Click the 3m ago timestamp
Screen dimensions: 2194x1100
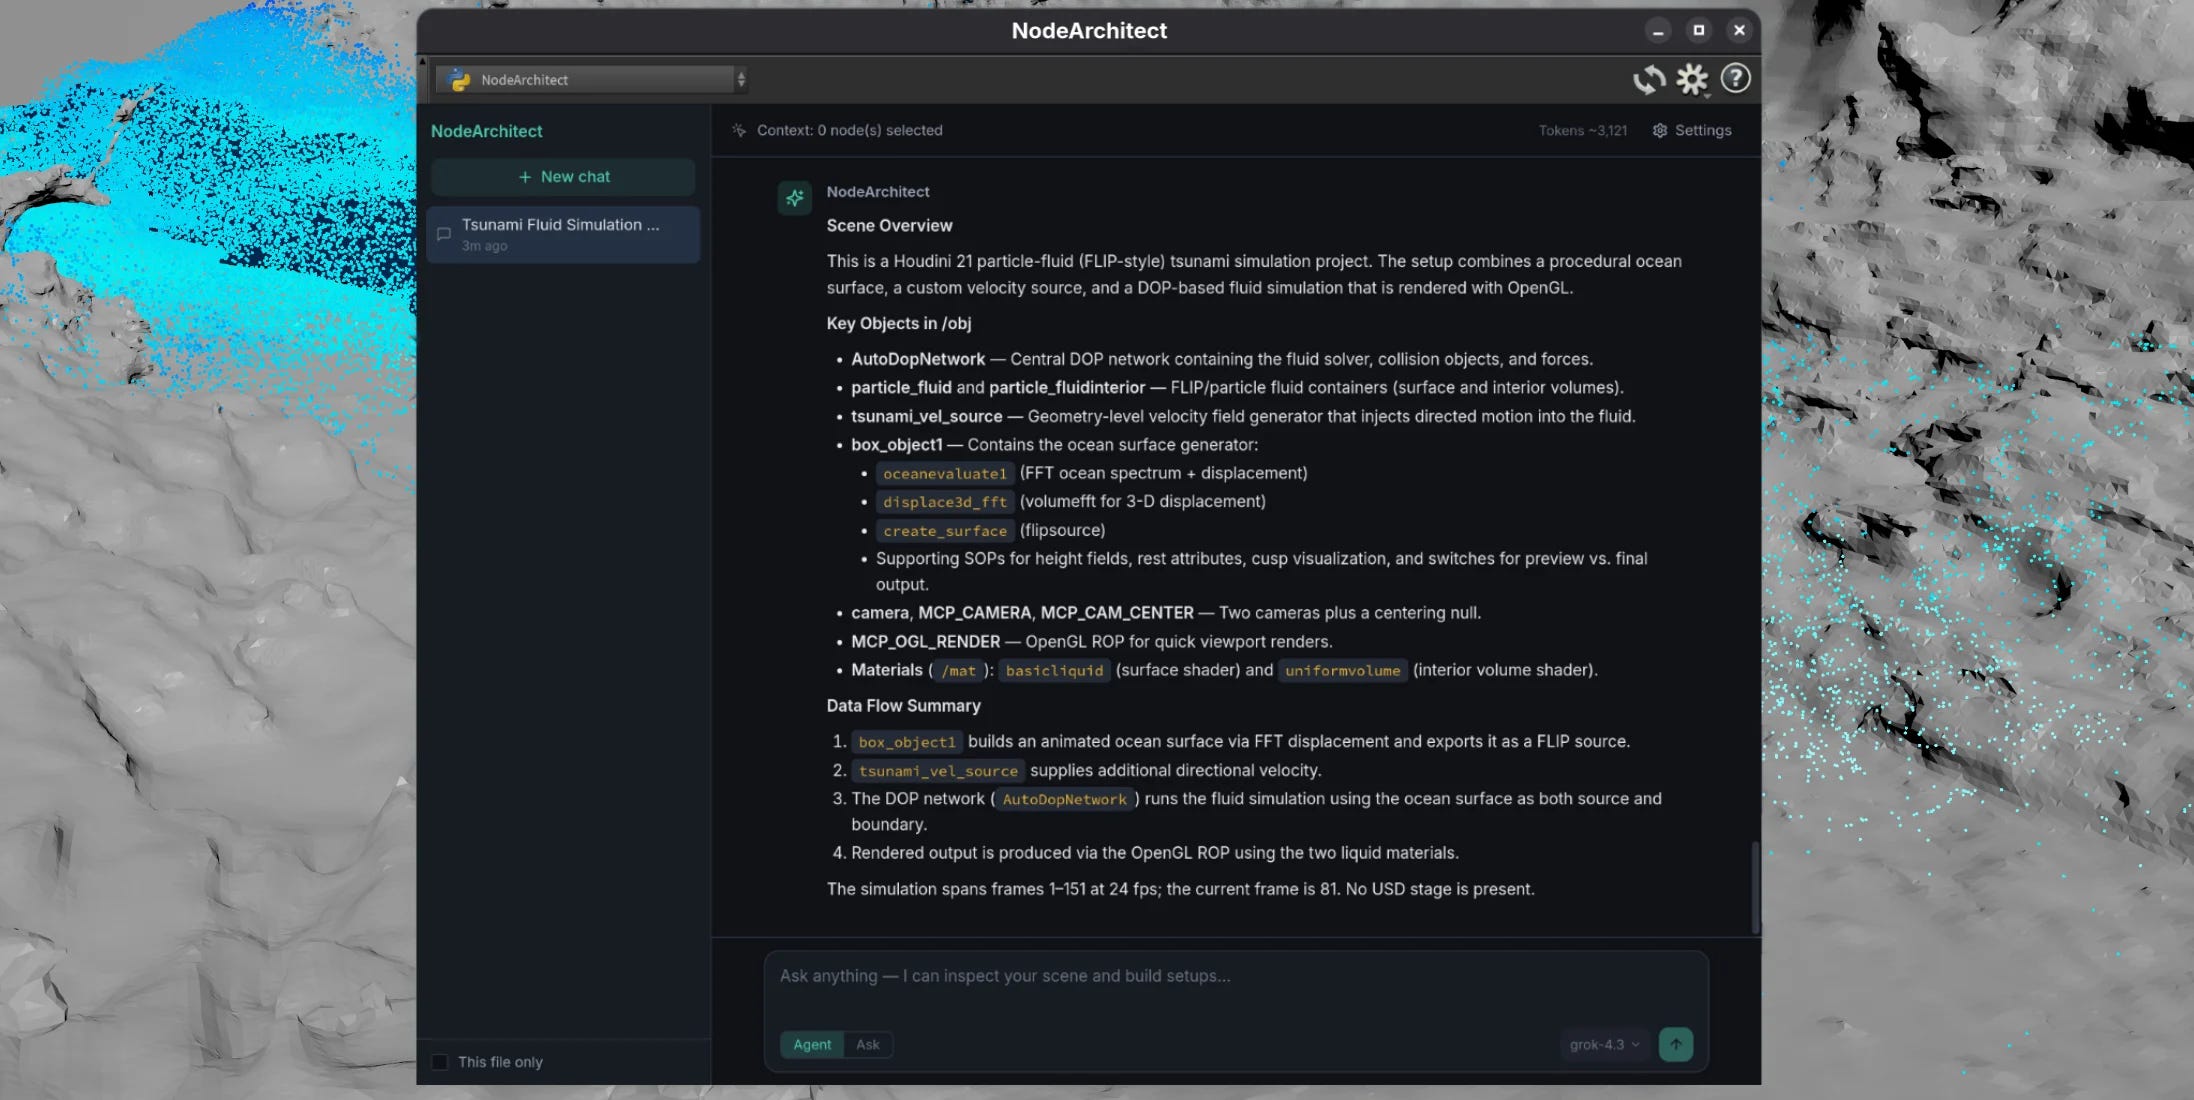click(x=484, y=246)
